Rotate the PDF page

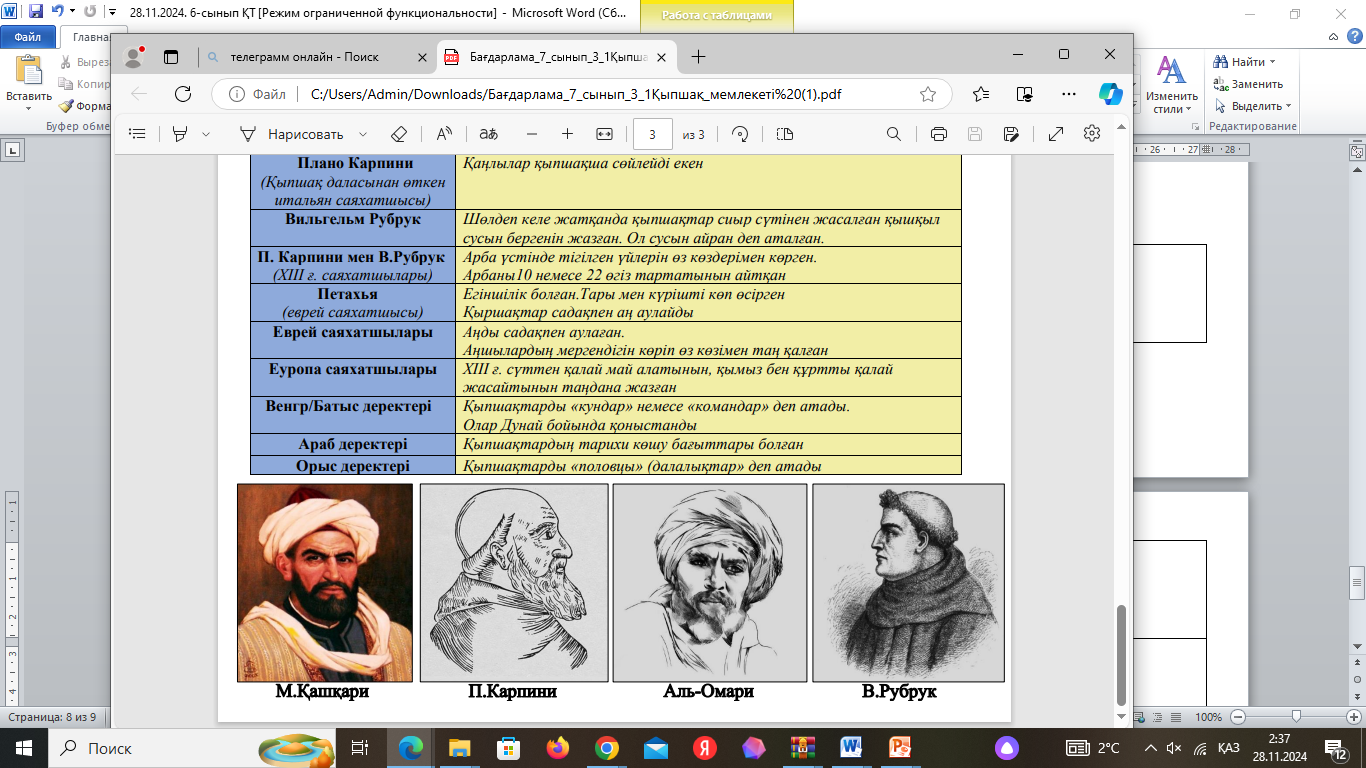coord(740,134)
